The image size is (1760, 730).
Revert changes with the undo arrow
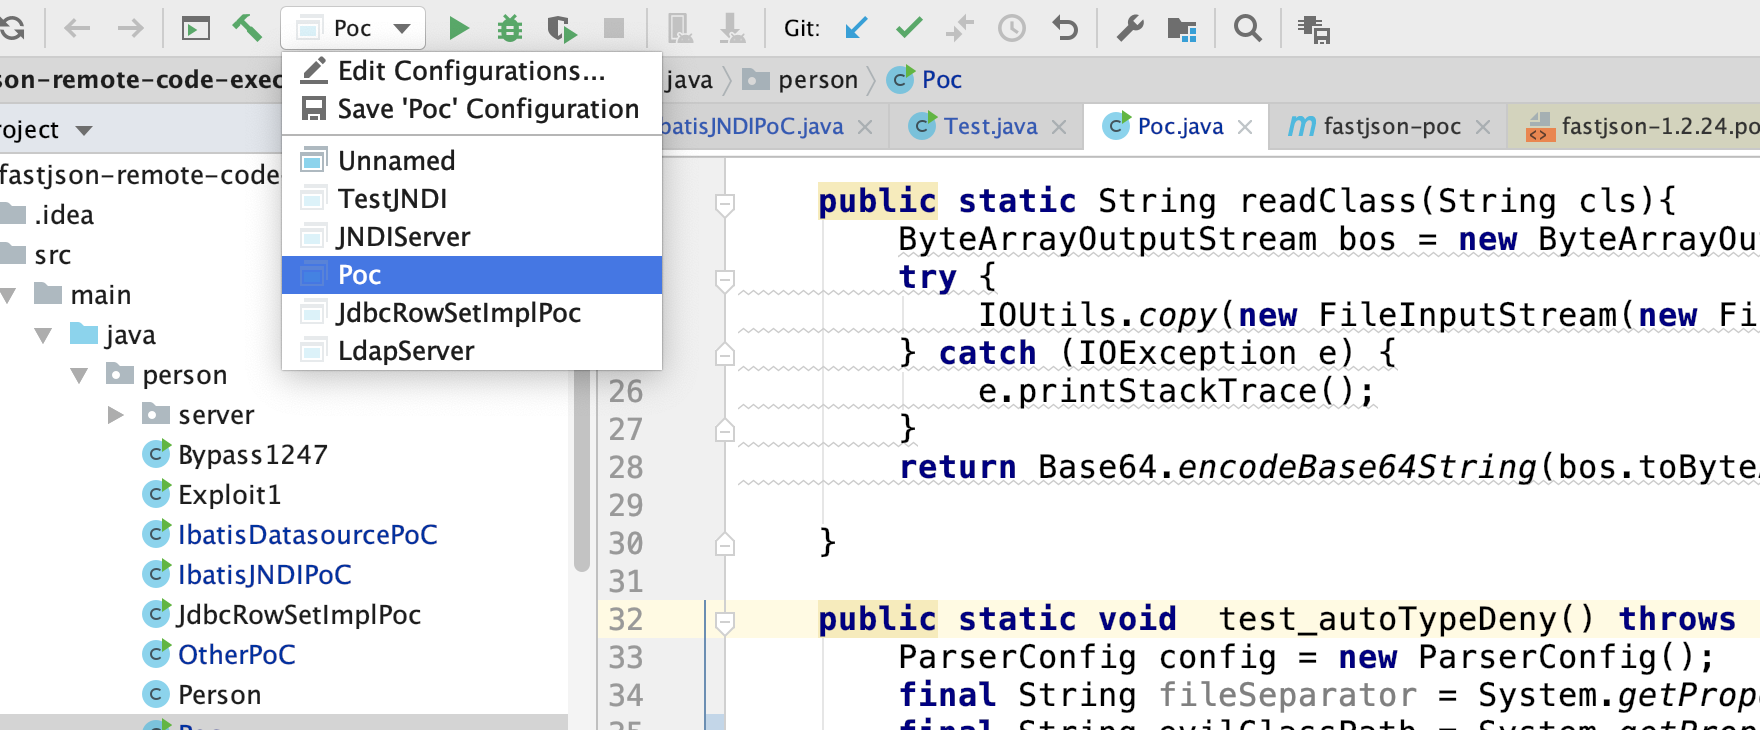point(1065,28)
